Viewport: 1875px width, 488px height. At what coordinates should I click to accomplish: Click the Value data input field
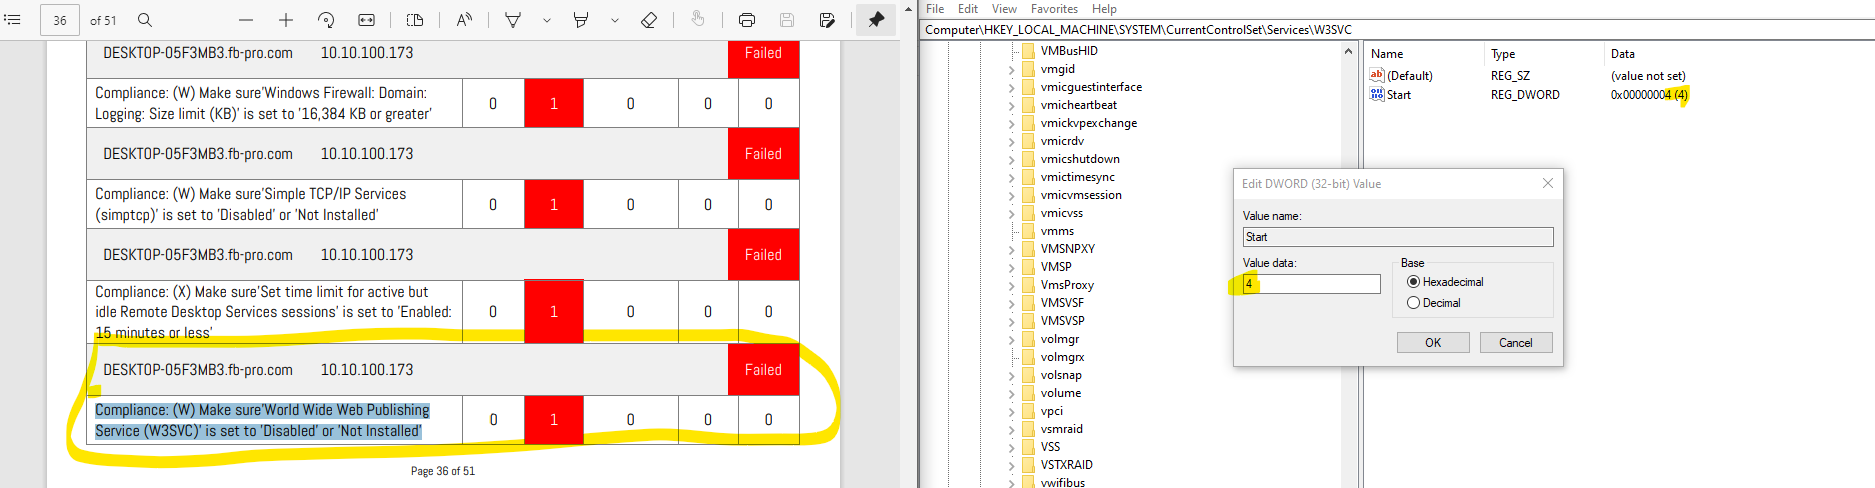pos(1312,284)
